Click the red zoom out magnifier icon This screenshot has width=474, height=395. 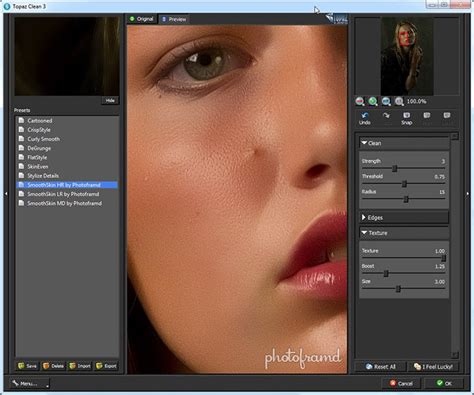click(x=360, y=101)
